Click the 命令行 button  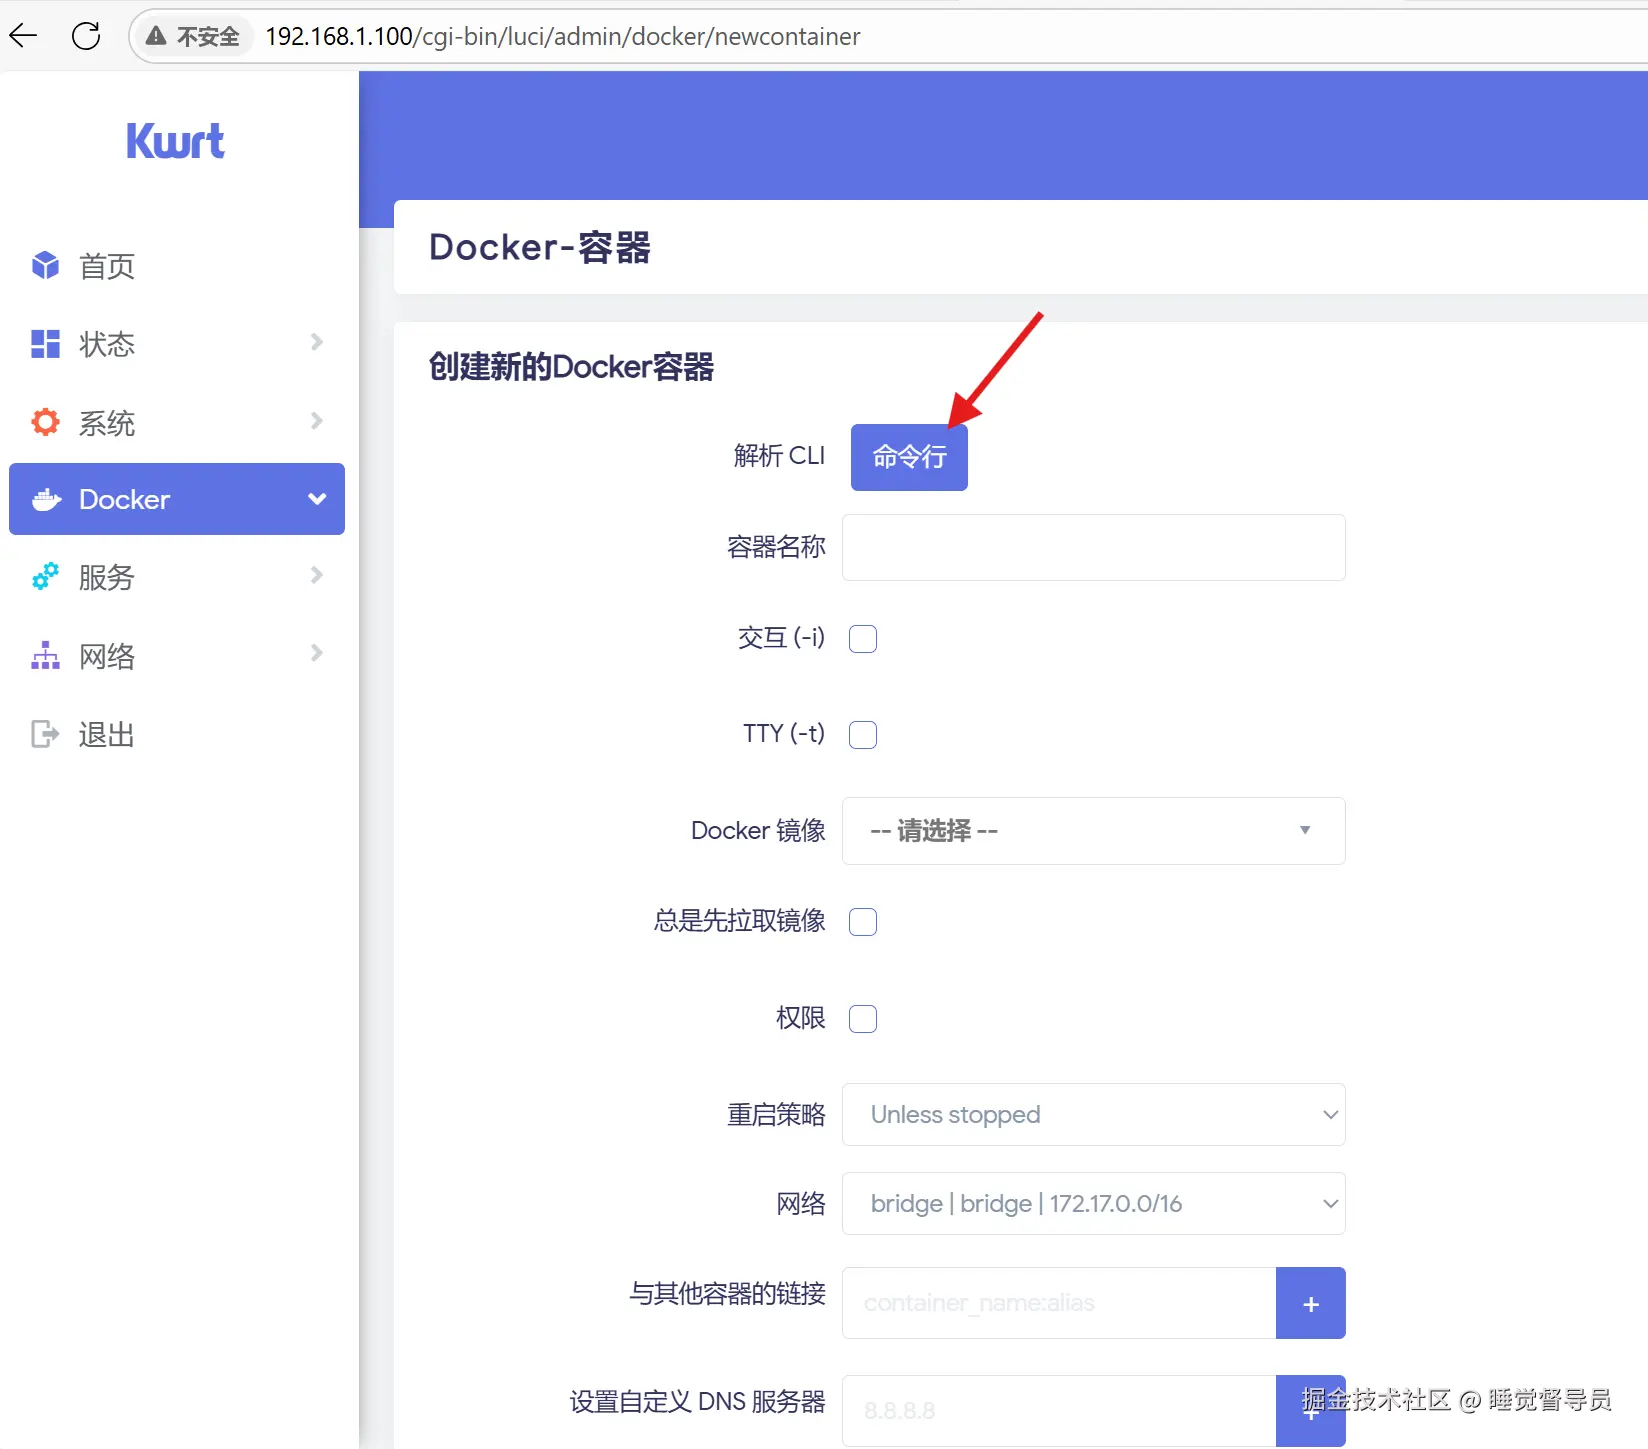(909, 457)
